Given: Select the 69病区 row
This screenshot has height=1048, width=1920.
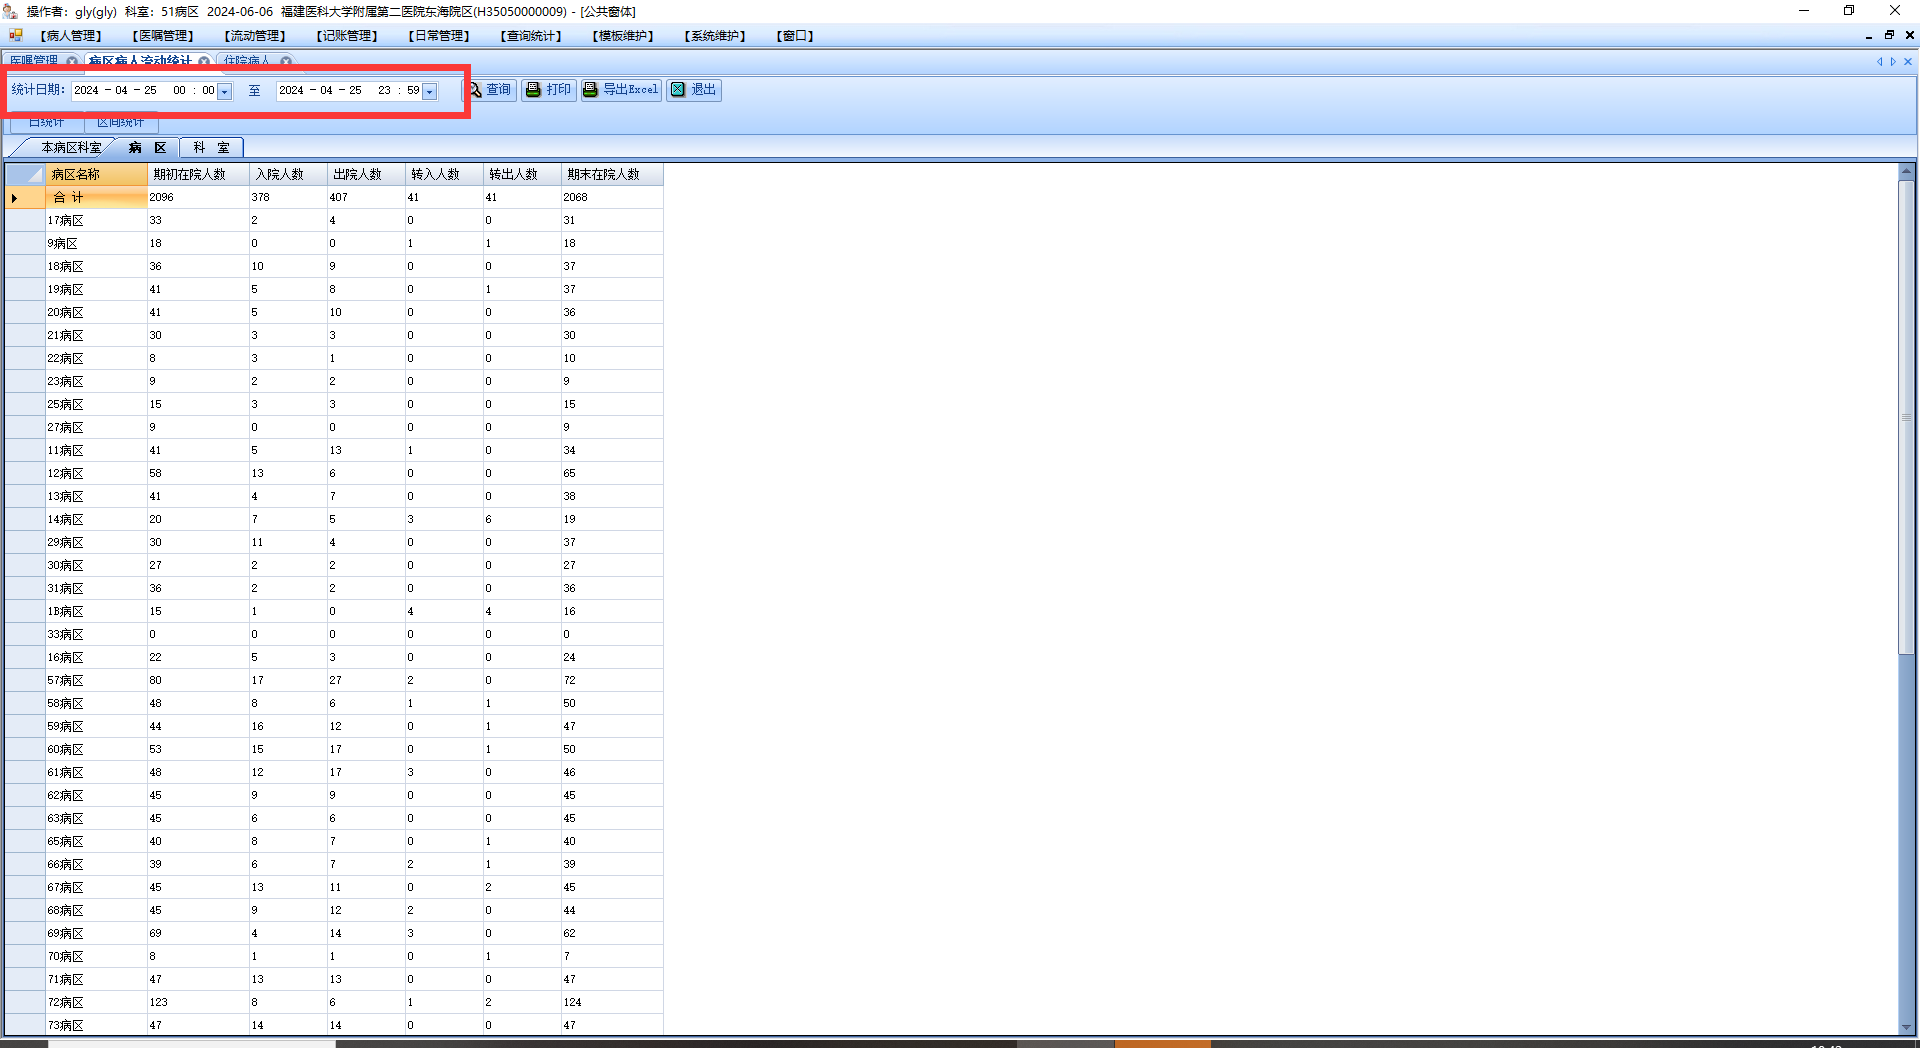Looking at the screenshot, I should coord(334,934).
